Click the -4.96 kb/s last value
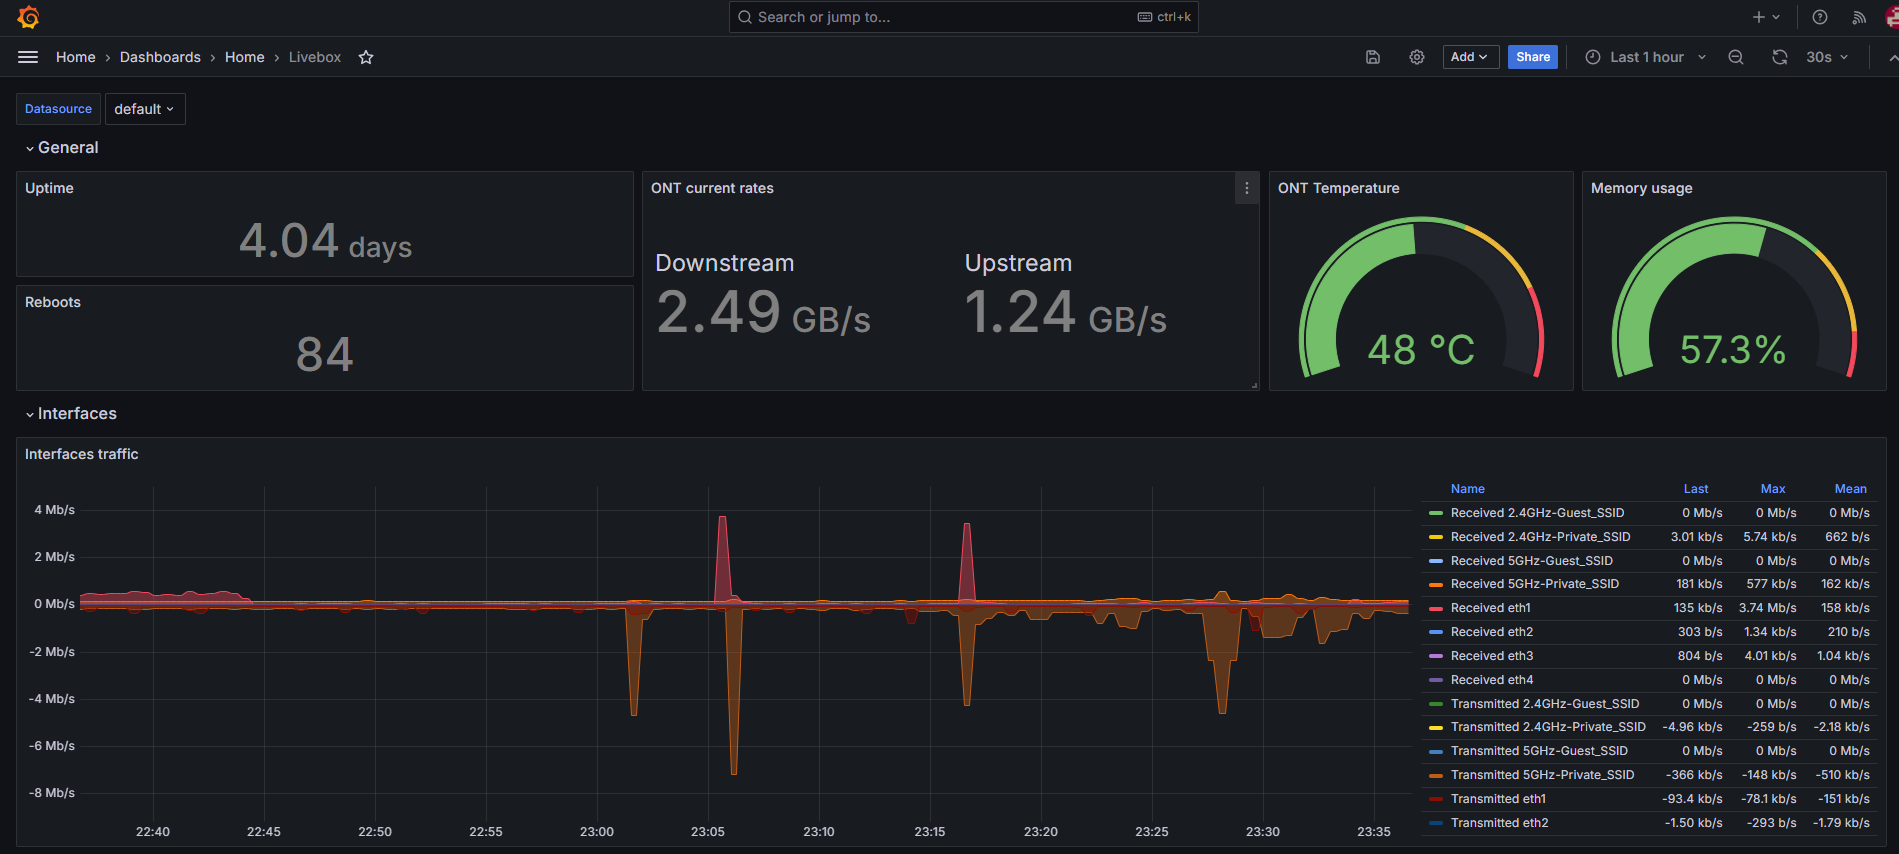 [x=1692, y=728]
